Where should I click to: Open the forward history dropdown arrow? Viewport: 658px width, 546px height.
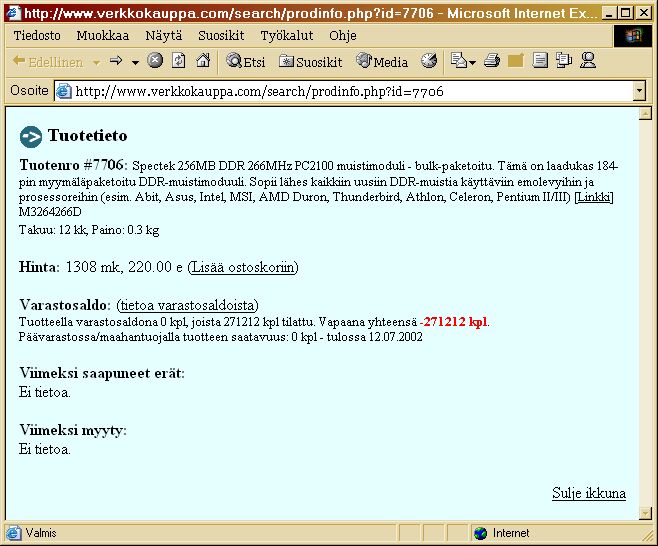pos(135,63)
